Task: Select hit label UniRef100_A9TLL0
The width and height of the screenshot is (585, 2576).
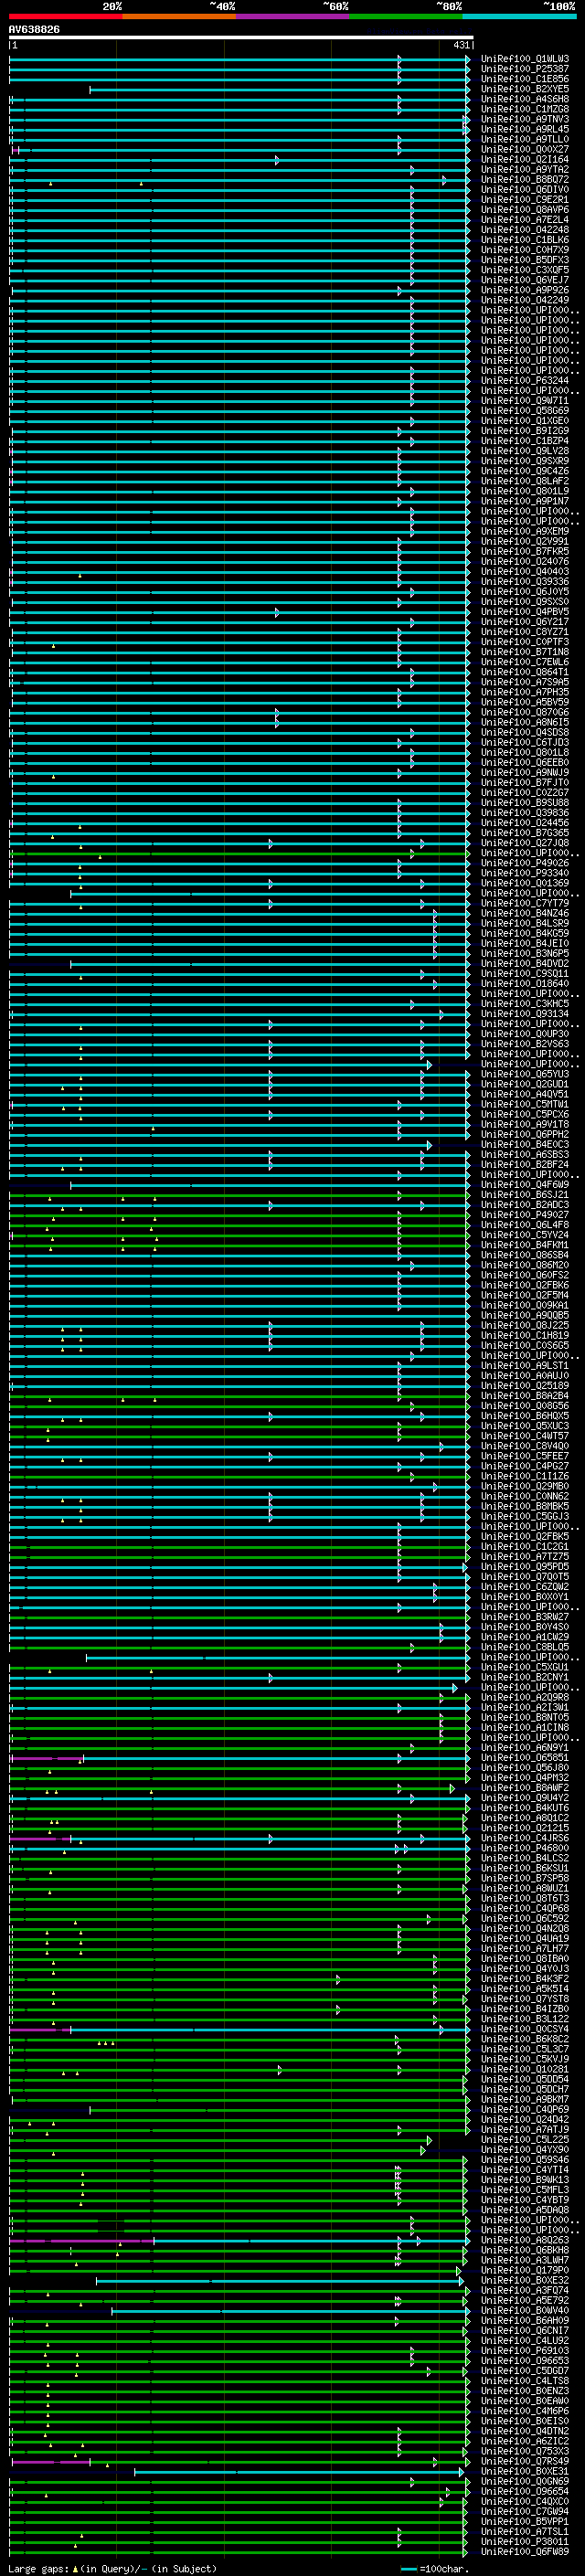Action: [x=525, y=139]
